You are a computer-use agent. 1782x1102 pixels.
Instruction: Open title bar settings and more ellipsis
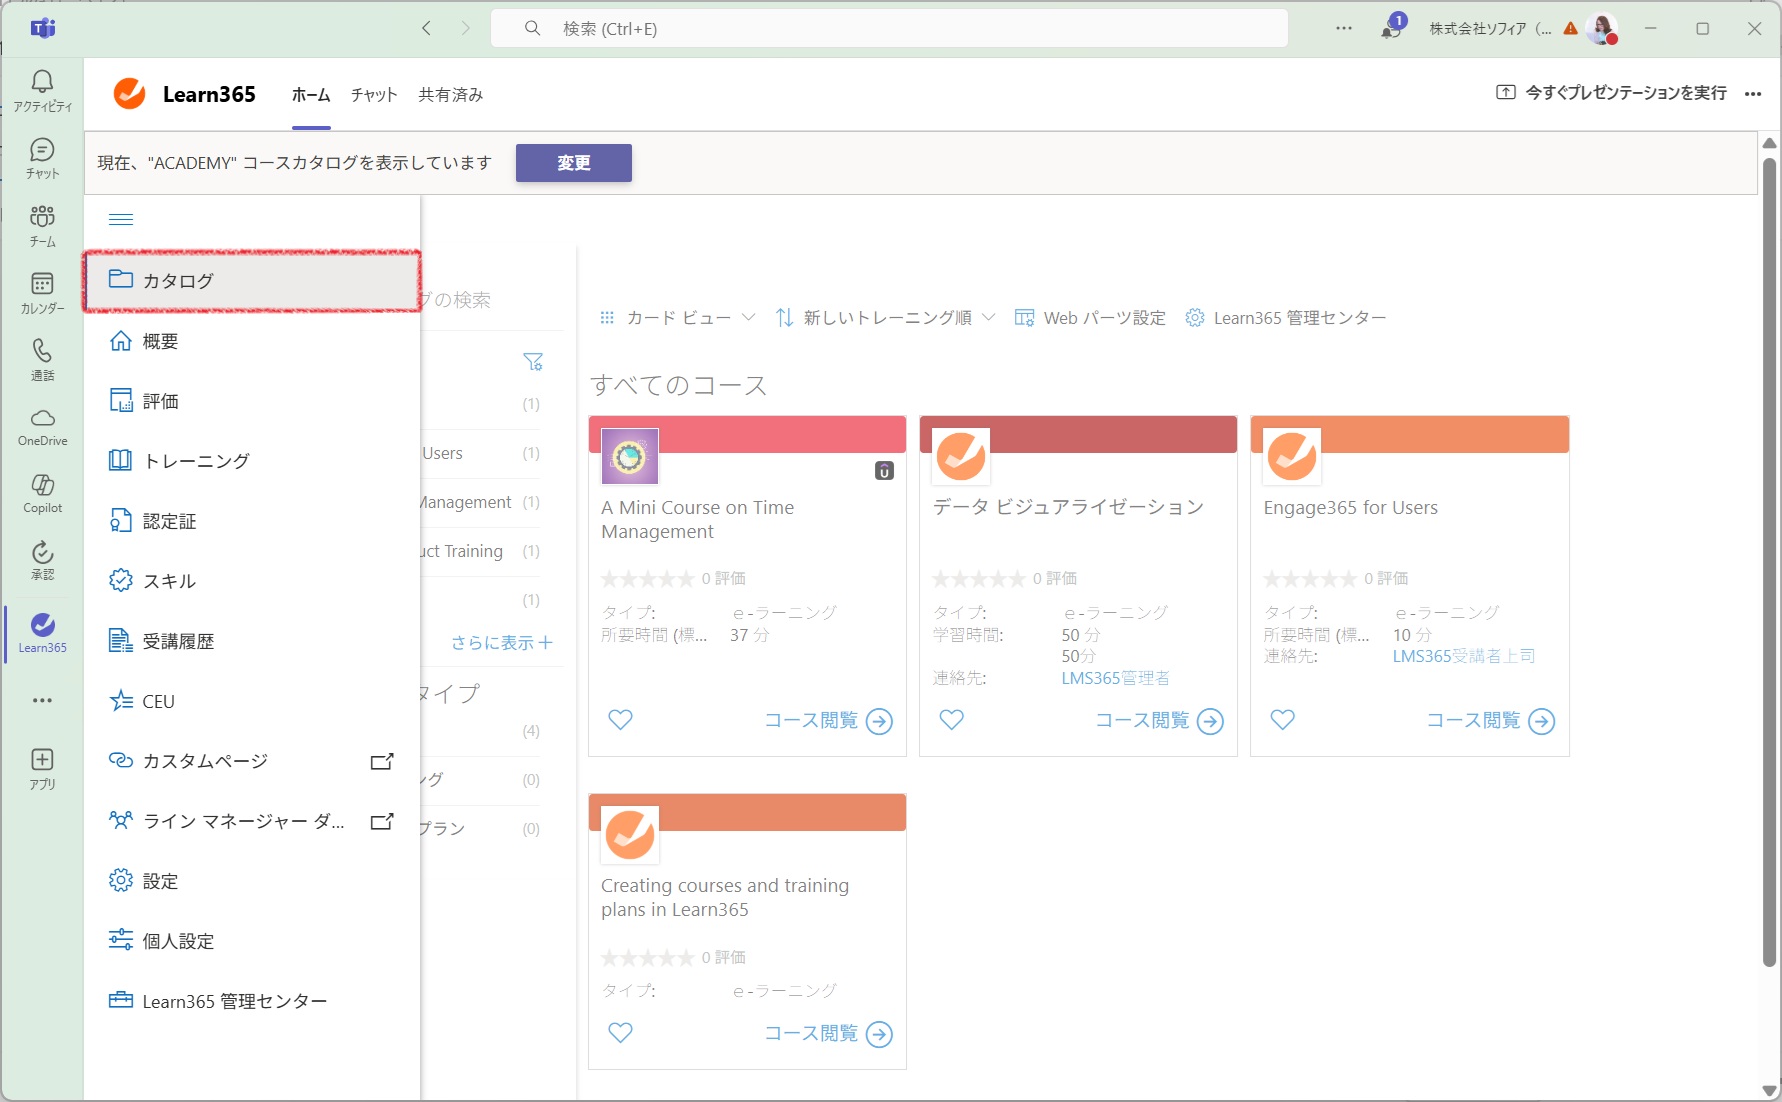pyautogui.click(x=1344, y=28)
